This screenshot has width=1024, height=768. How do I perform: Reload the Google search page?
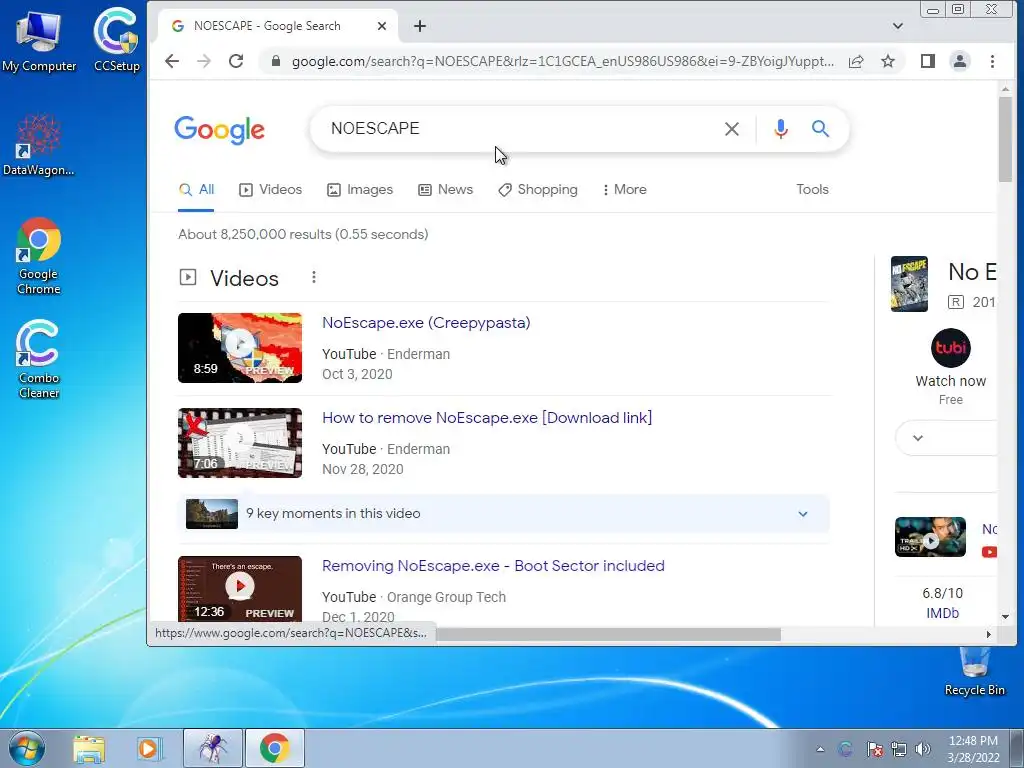tap(236, 61)
